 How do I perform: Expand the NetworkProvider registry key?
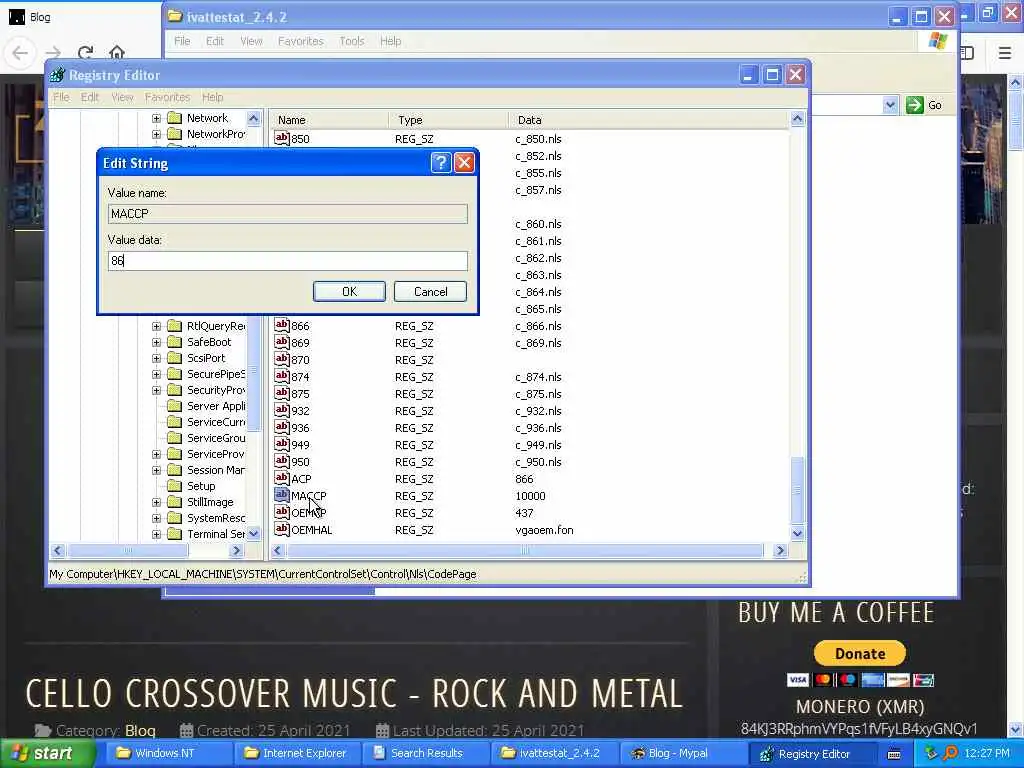coord(156,135)
